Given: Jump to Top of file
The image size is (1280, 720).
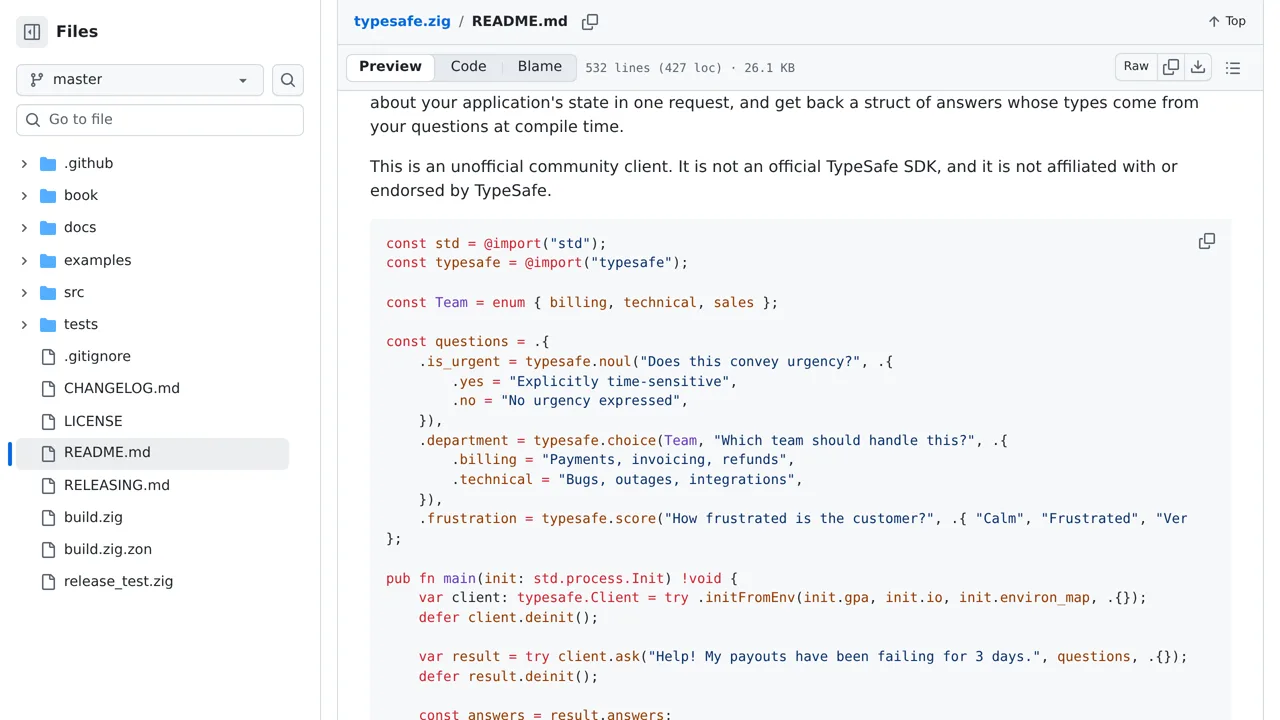Looking at the screenshot, I should coord(1227,21).
